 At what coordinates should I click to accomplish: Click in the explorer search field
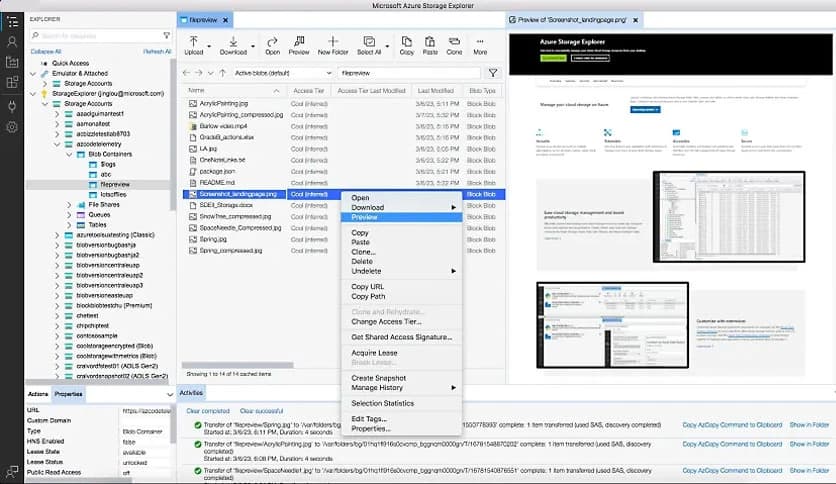coord(101,36)
